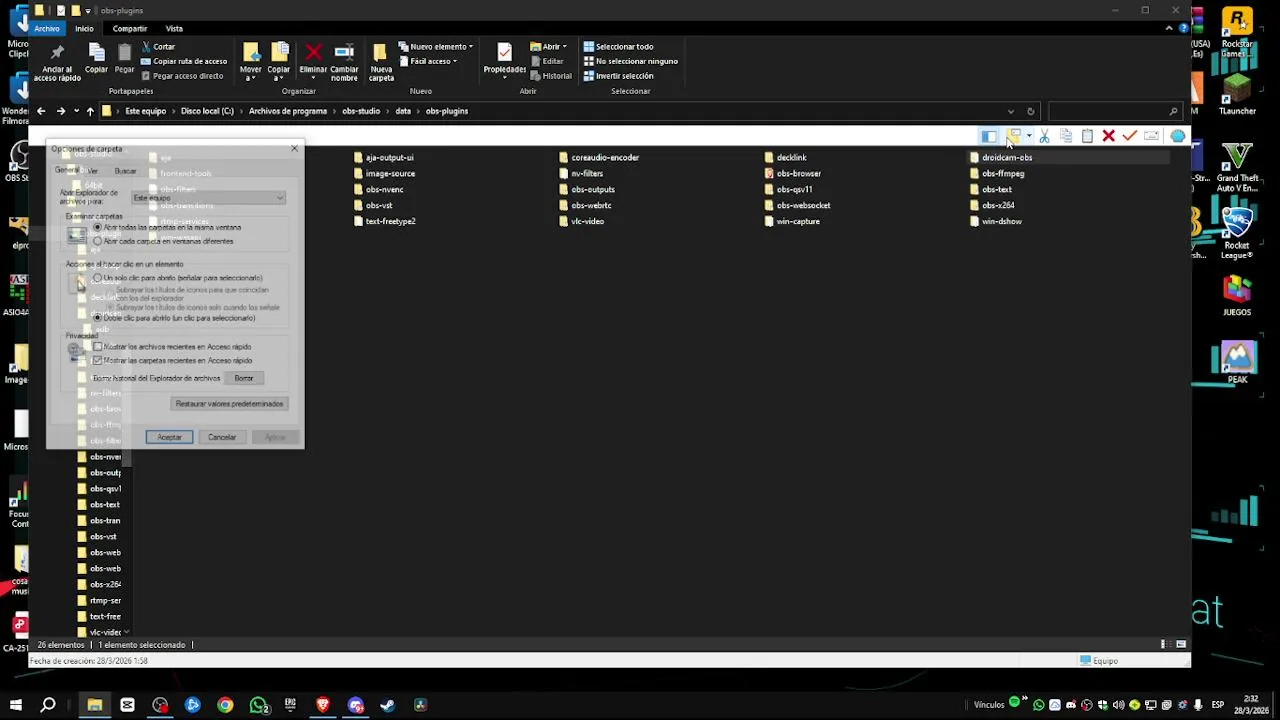
Task: Select Un solo clic para abrirlo
Action: pos(178,278)
